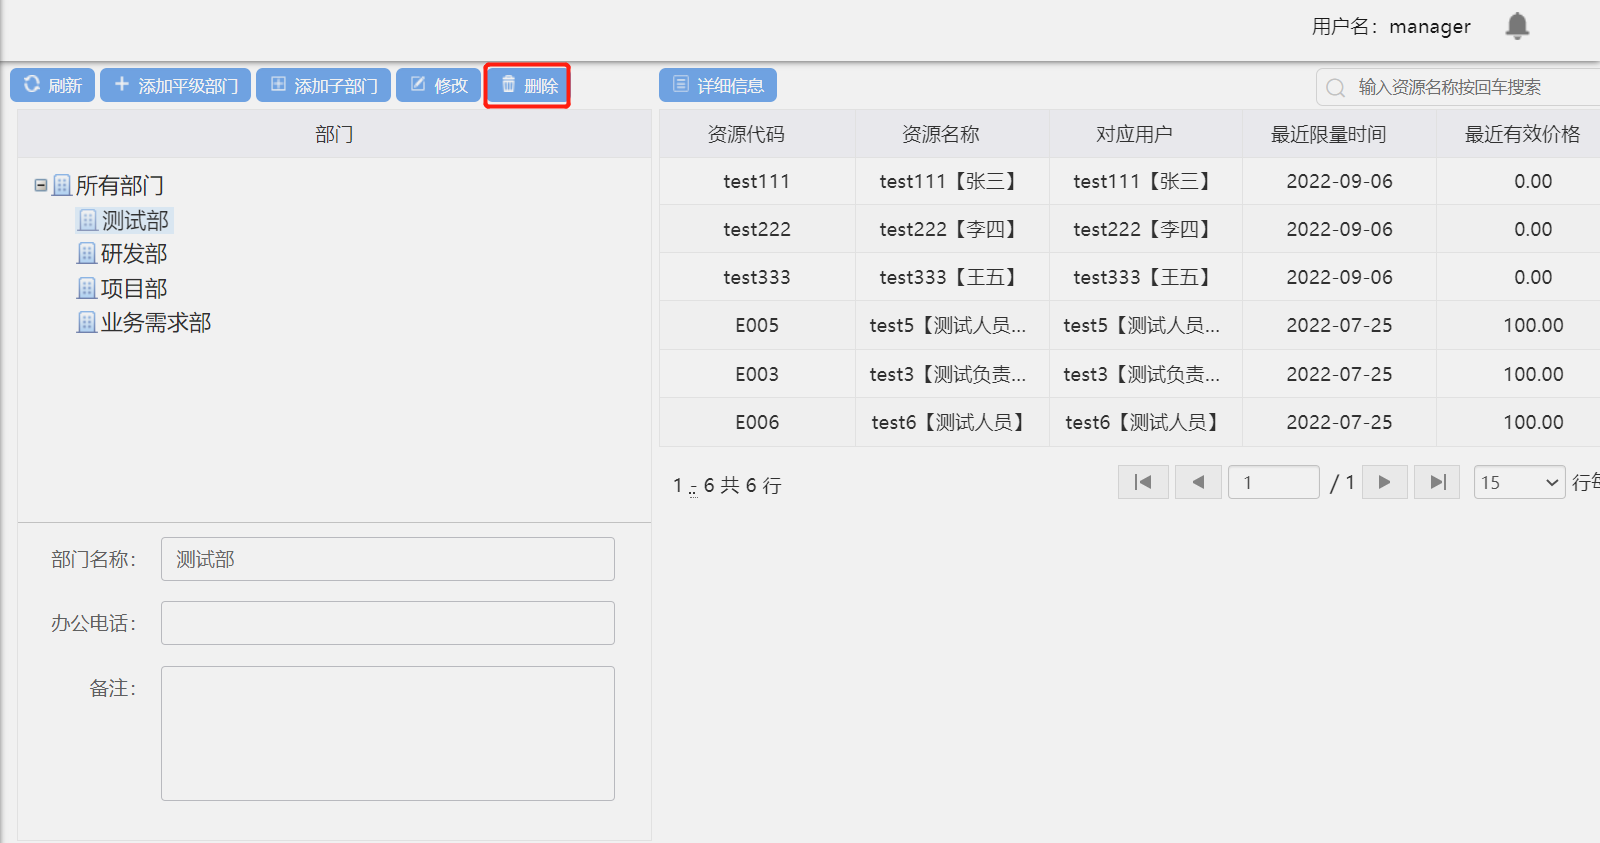Sort by the 资源代码 column header
1600x843 pixels.
click(x=746, y=134)
